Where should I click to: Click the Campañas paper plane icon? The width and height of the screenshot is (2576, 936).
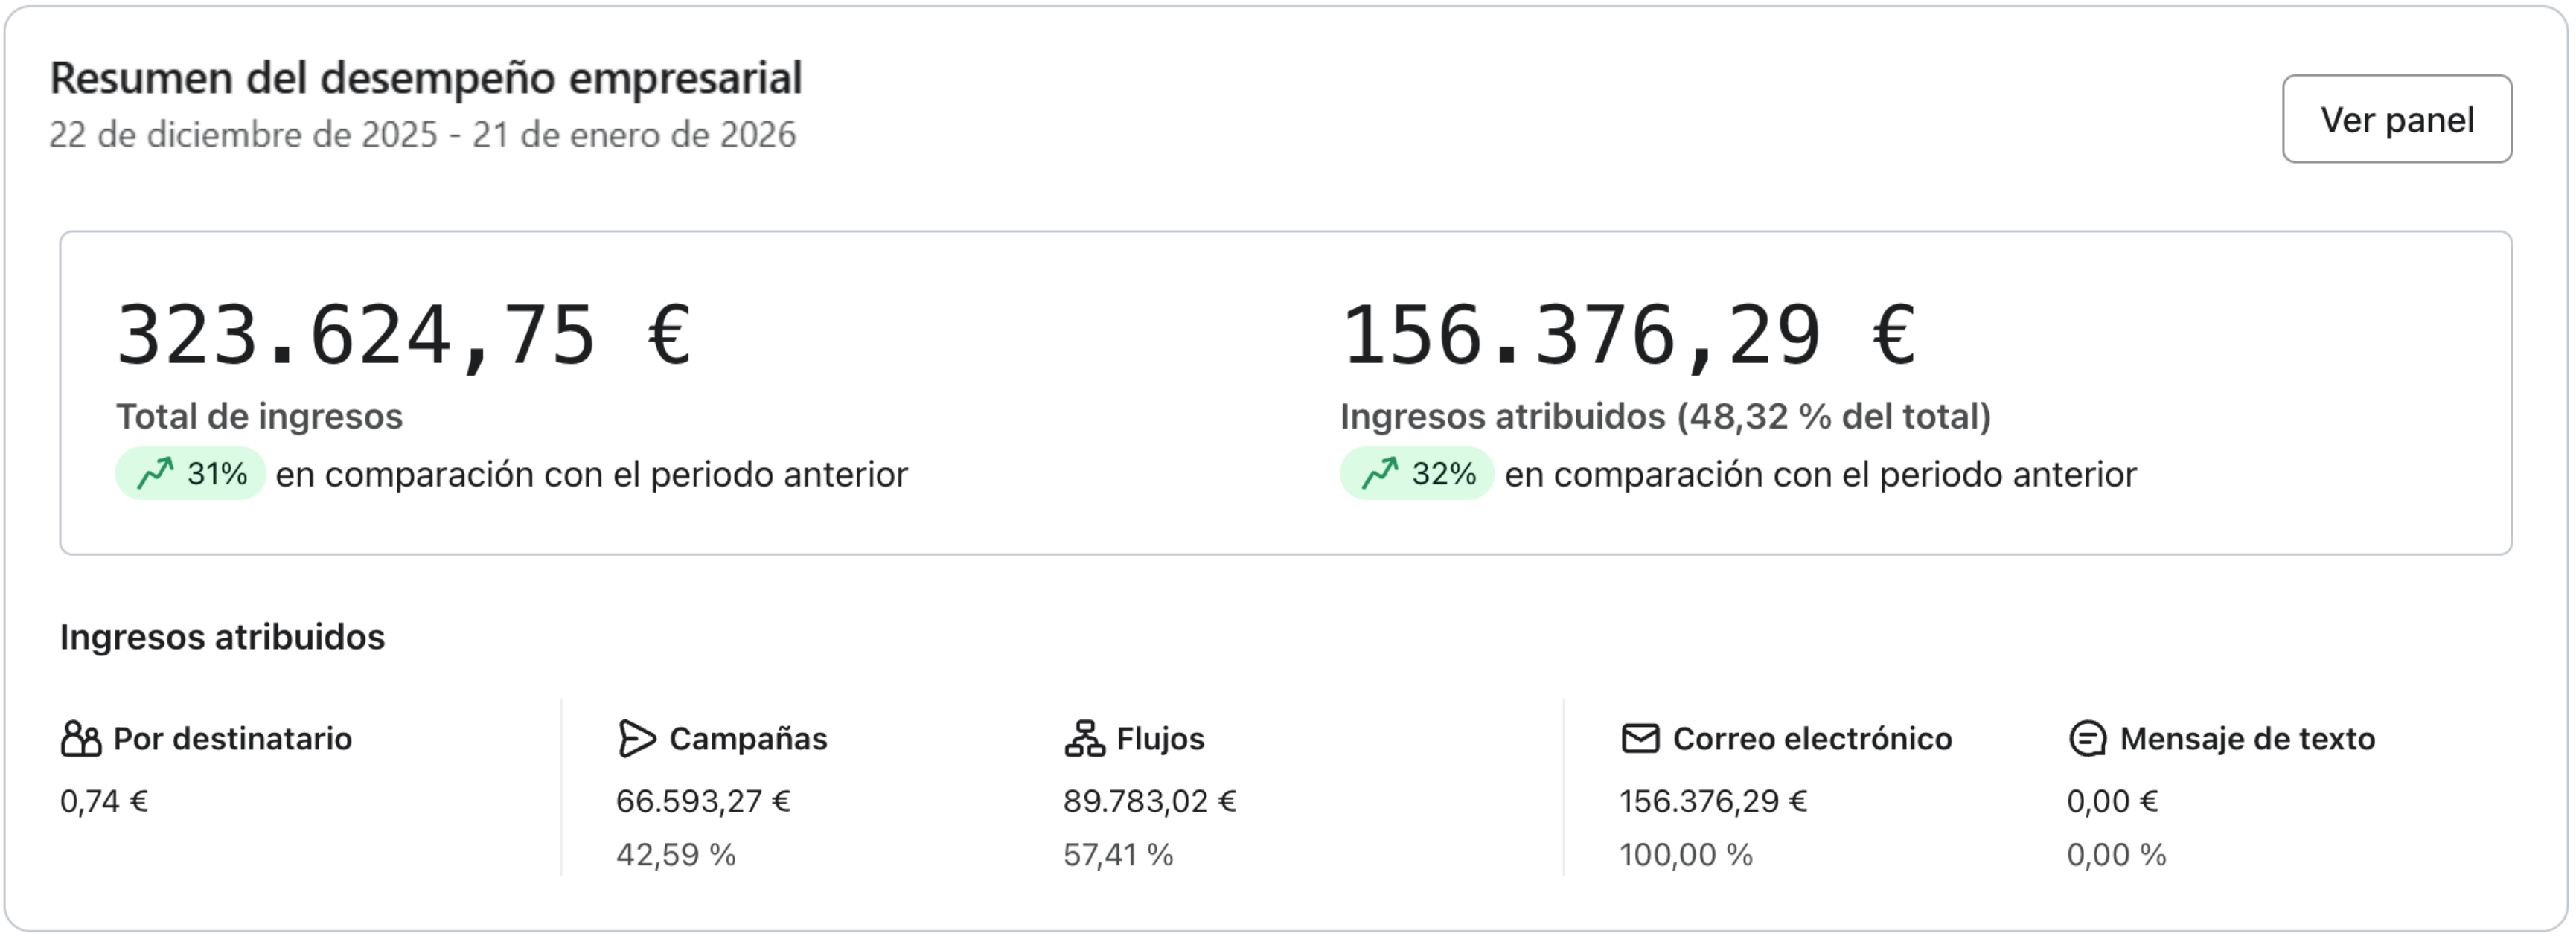pyautogui.click(x=636, y=739)
